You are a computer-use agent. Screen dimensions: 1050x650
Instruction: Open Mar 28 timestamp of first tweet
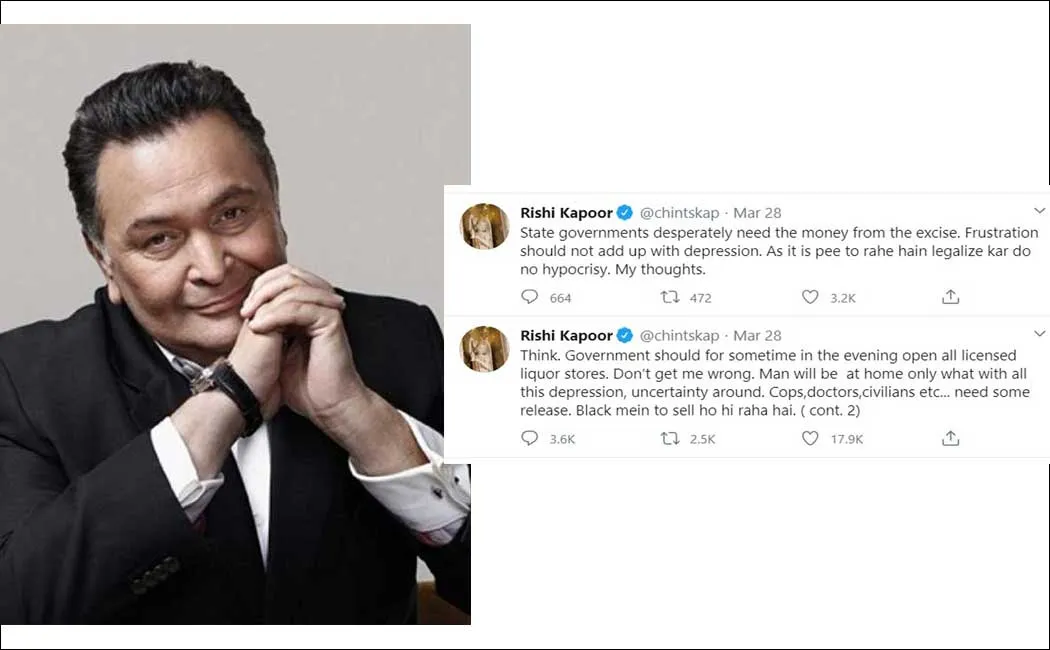pos(757,213)
